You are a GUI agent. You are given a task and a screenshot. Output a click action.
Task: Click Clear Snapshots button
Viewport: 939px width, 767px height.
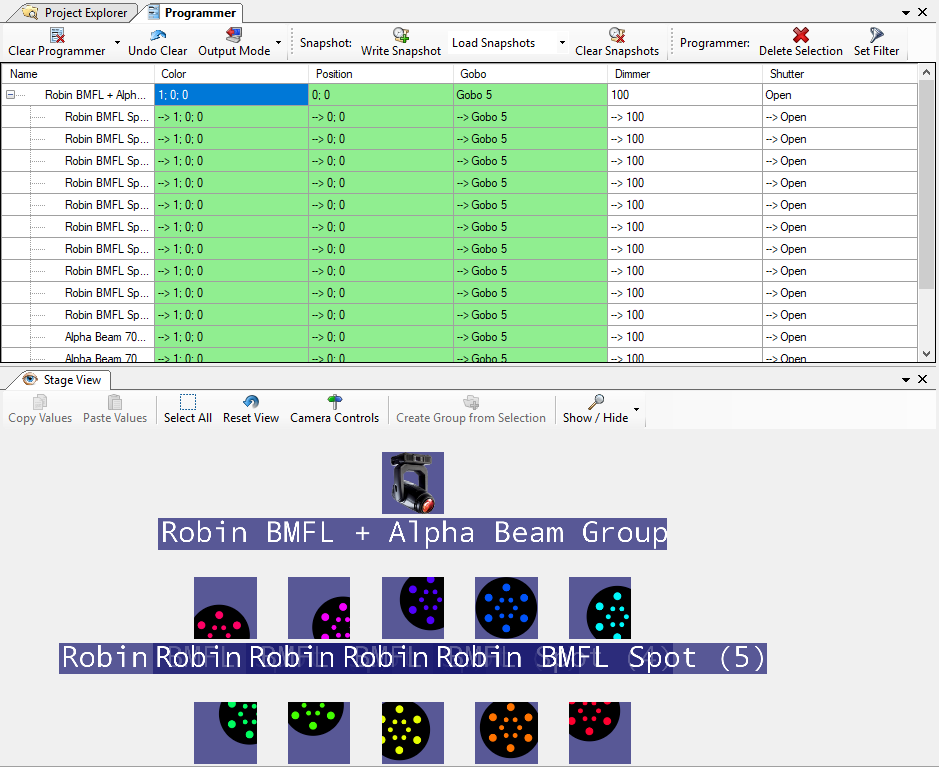click(617, 43)
